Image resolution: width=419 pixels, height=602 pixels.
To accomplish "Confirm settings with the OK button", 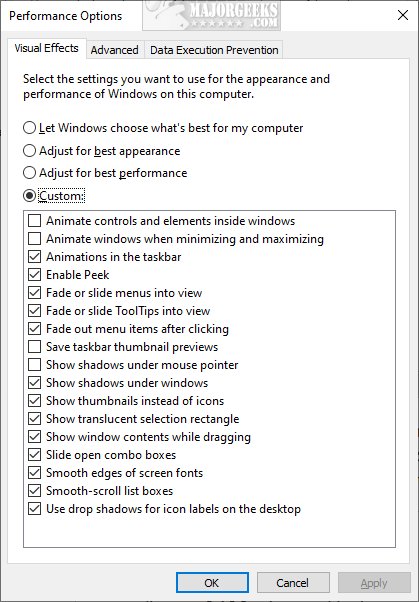I will pyautogui.click(x=212, y=583).
